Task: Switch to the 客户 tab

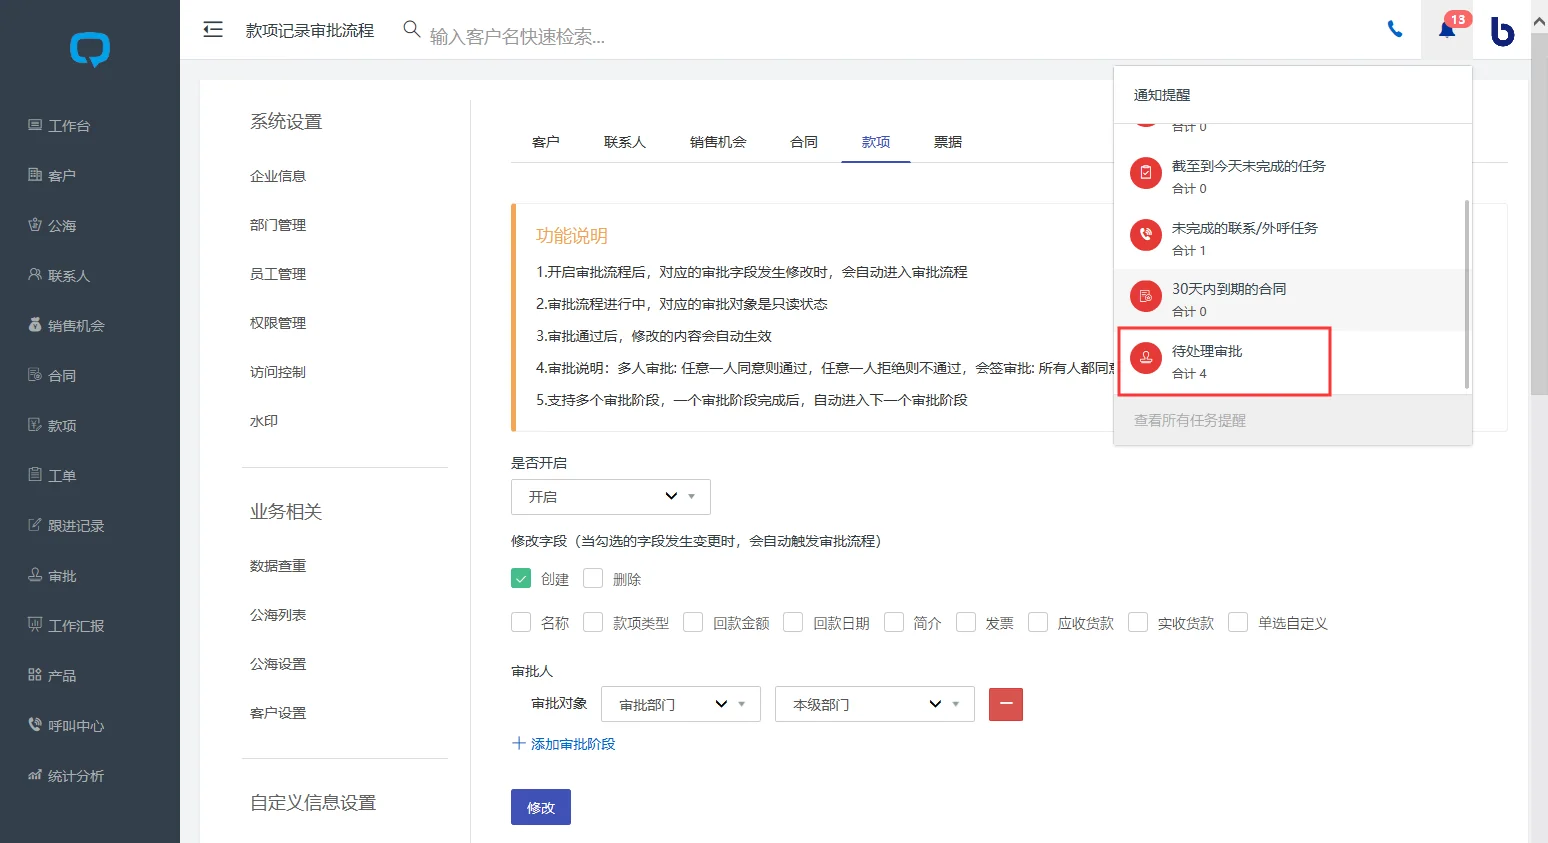Action: [546, 142]
